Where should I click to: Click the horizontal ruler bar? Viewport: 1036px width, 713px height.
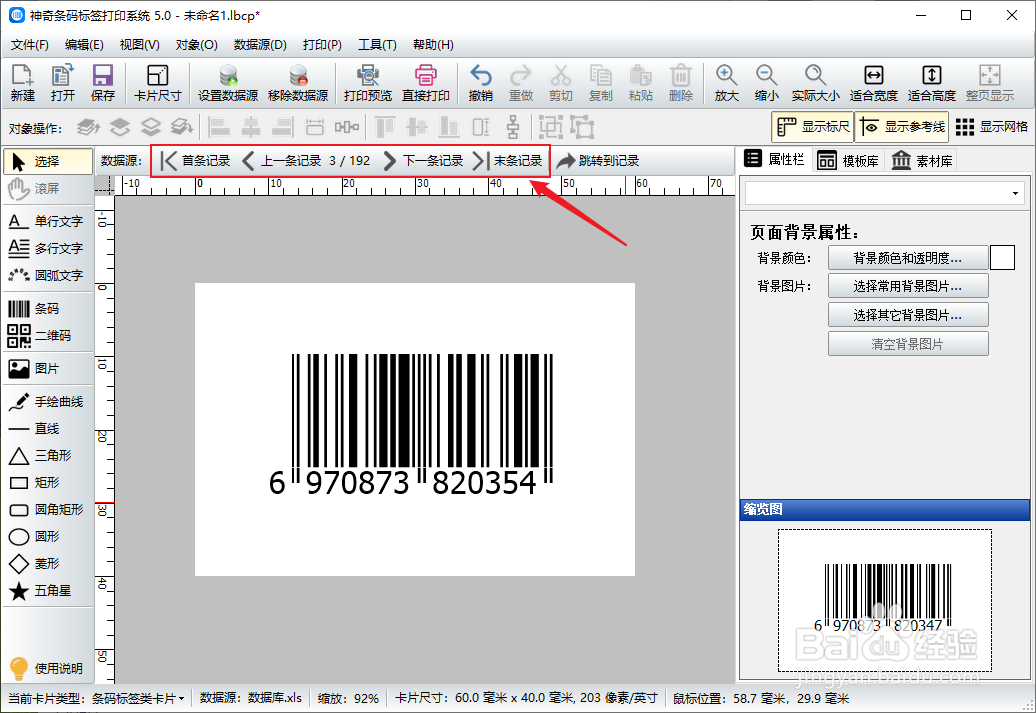425,186
